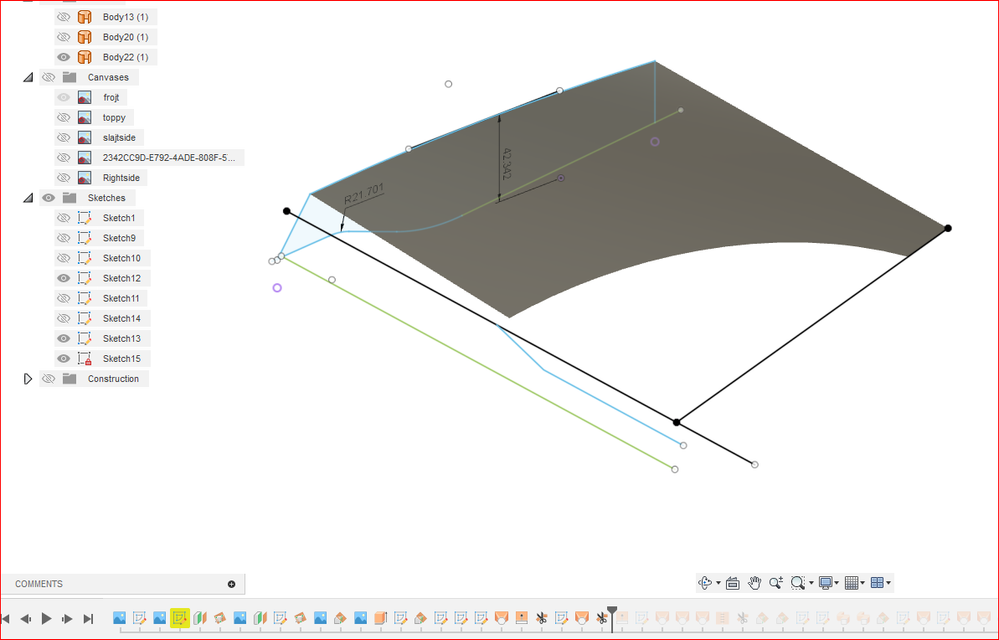This screenshot has height=640, width=999.
Task: Click the slajtside canvas image icon
Action: (84, 138)
